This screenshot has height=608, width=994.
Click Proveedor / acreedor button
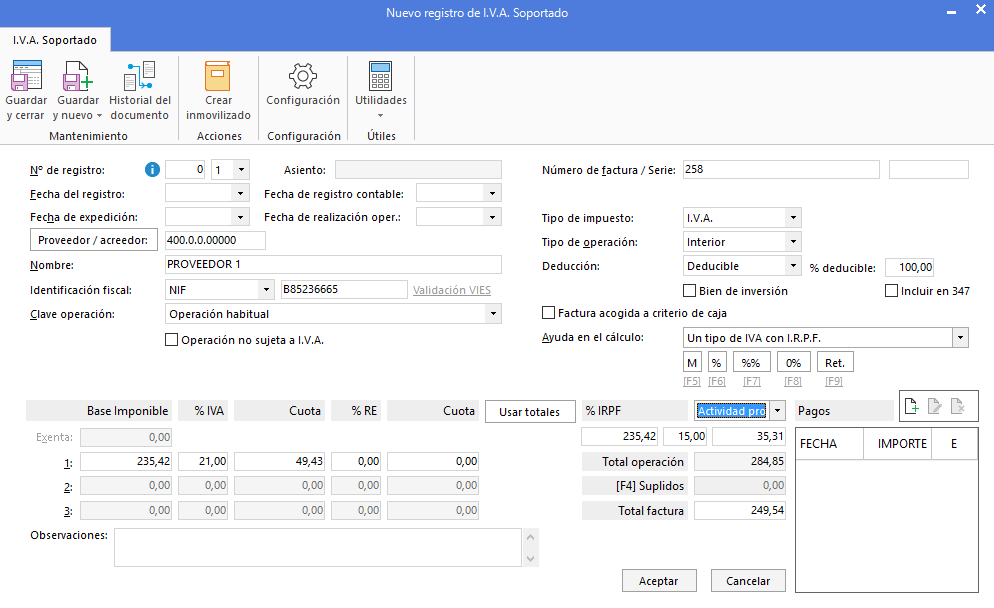(x=93, y=240)
